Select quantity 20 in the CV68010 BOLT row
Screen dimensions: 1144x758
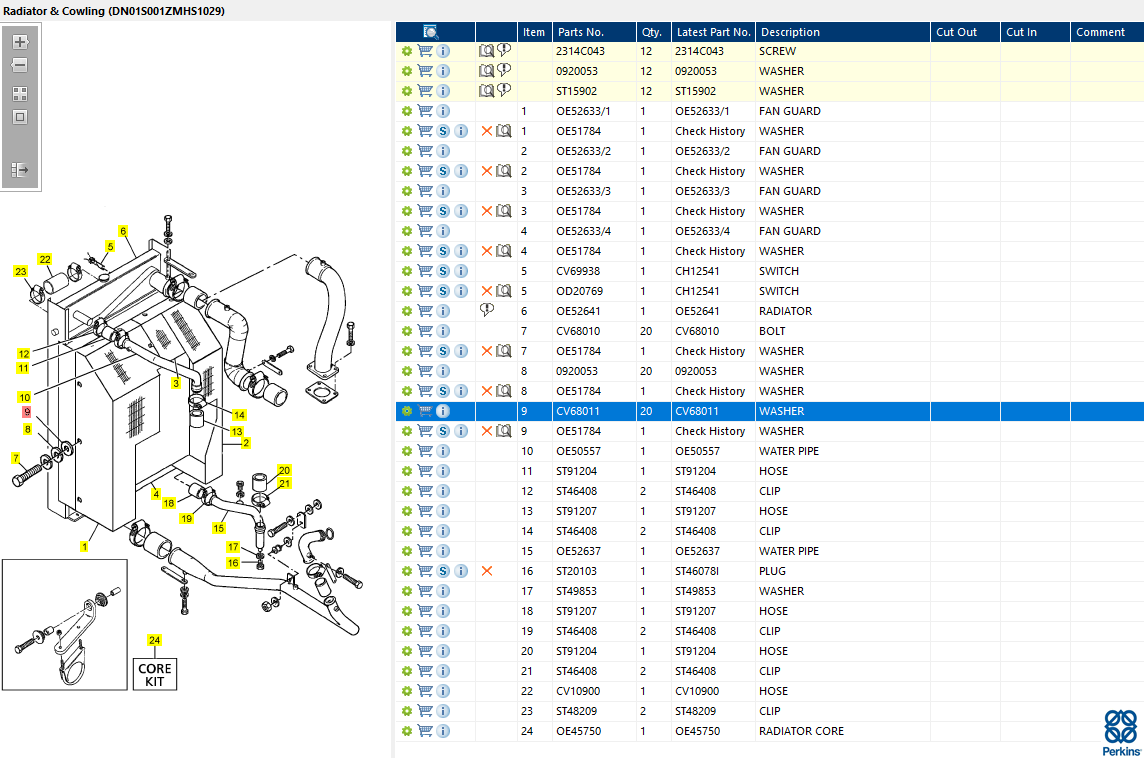point(646,331)
